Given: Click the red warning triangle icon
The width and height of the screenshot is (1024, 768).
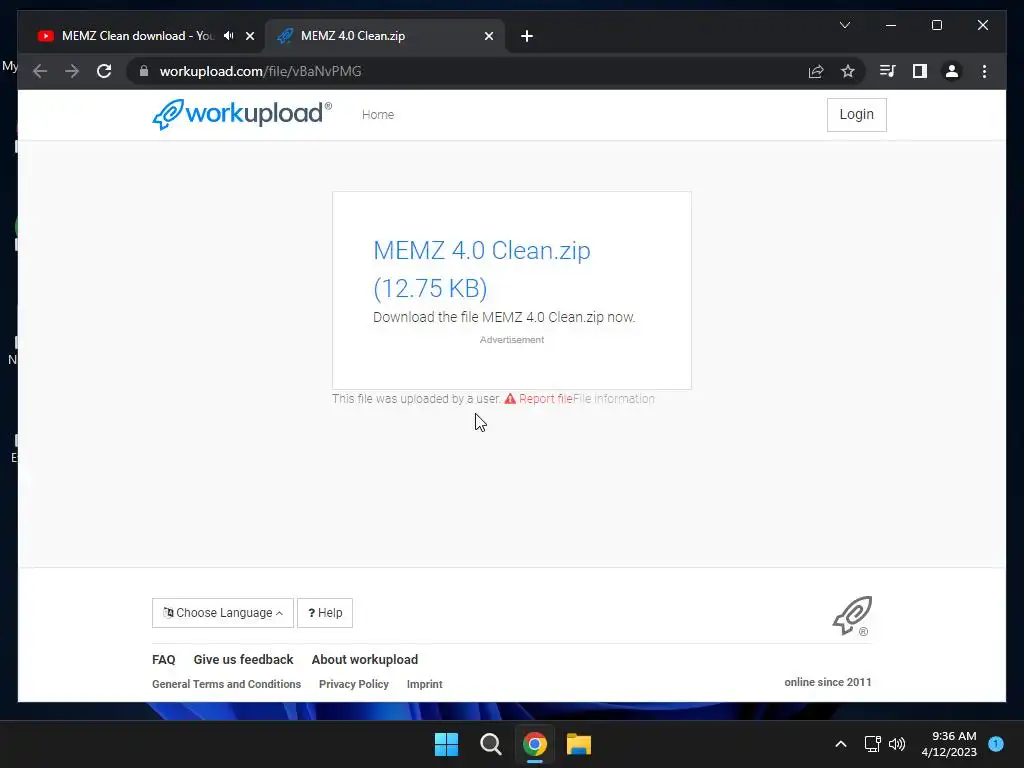Looking at the screenshot, I should (510, 398).
